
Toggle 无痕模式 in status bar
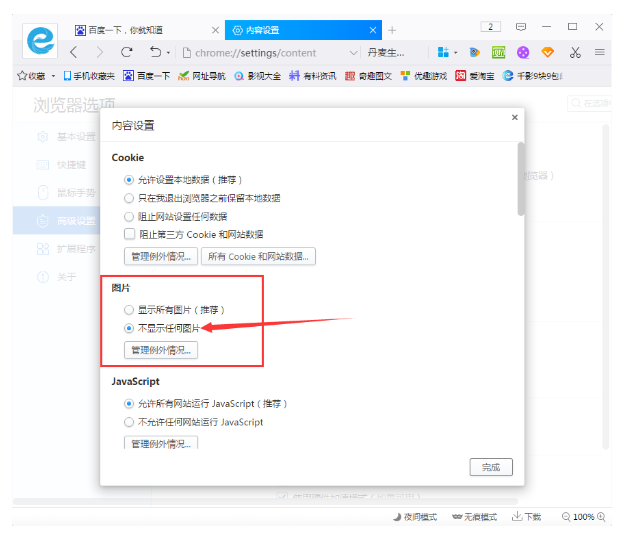pyautogui.click(x=474, y=517)
